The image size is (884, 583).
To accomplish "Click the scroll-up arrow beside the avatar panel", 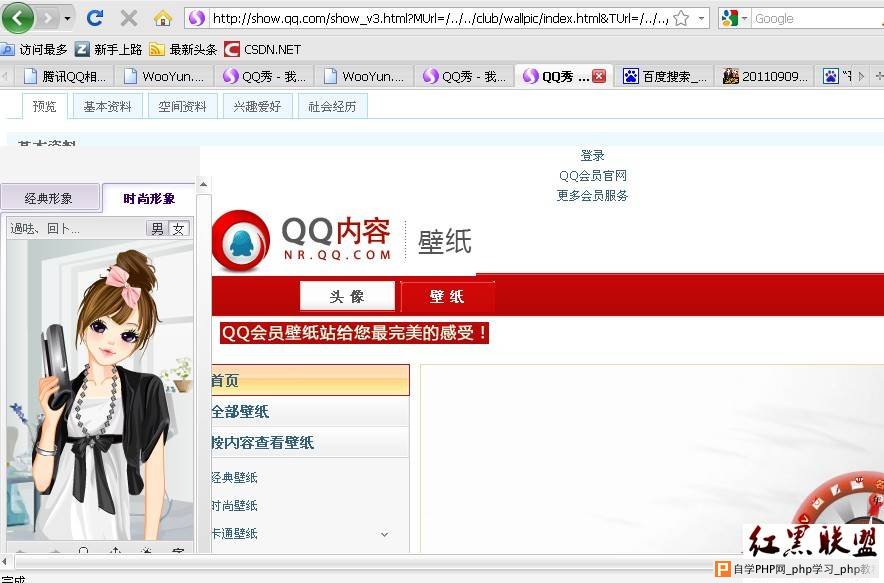I will [x=204, y=184].
